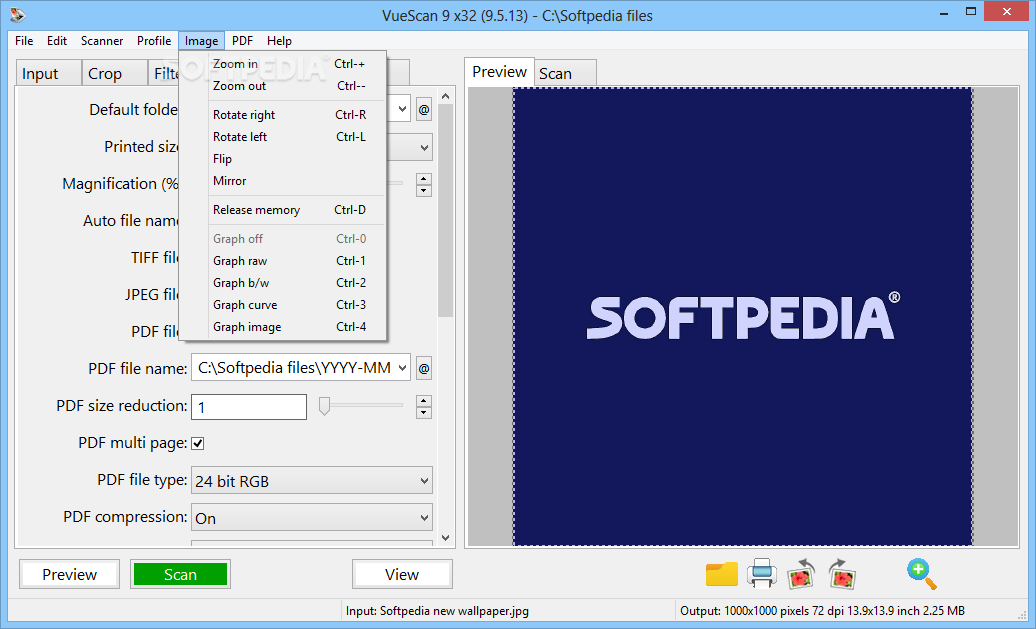The width and height of the screenshot is (1036, 629).
Task: Select Mirror in the Image menu
Action: [283, 181]
